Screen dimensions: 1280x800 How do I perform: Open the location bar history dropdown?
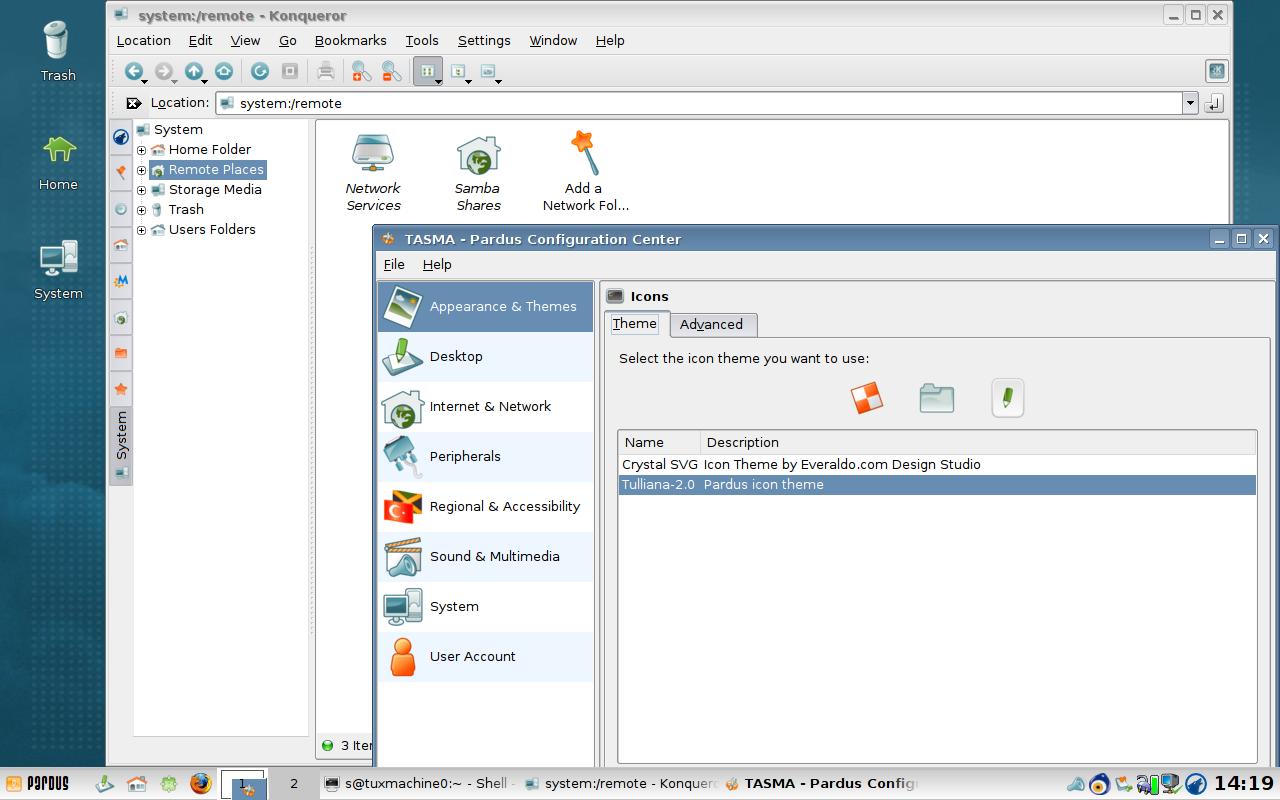(1190, 103)
